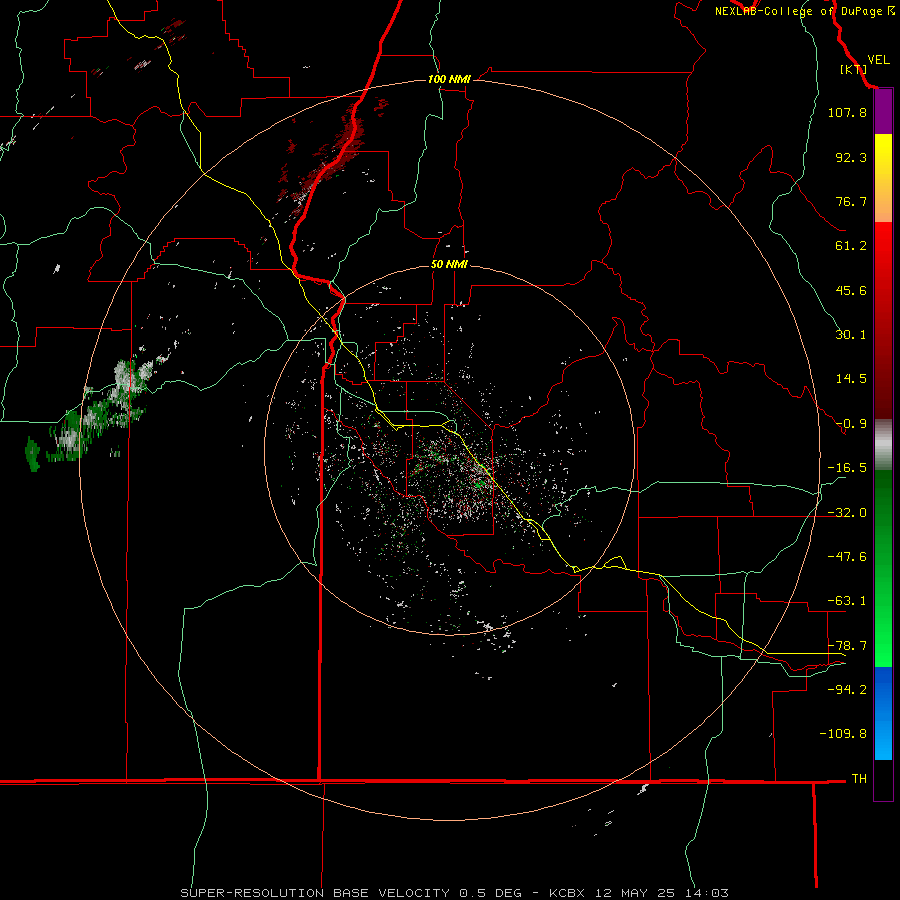Click the 45.6 velocity scale value
This screenshot has height=900, width=900.
pos(851,290)
